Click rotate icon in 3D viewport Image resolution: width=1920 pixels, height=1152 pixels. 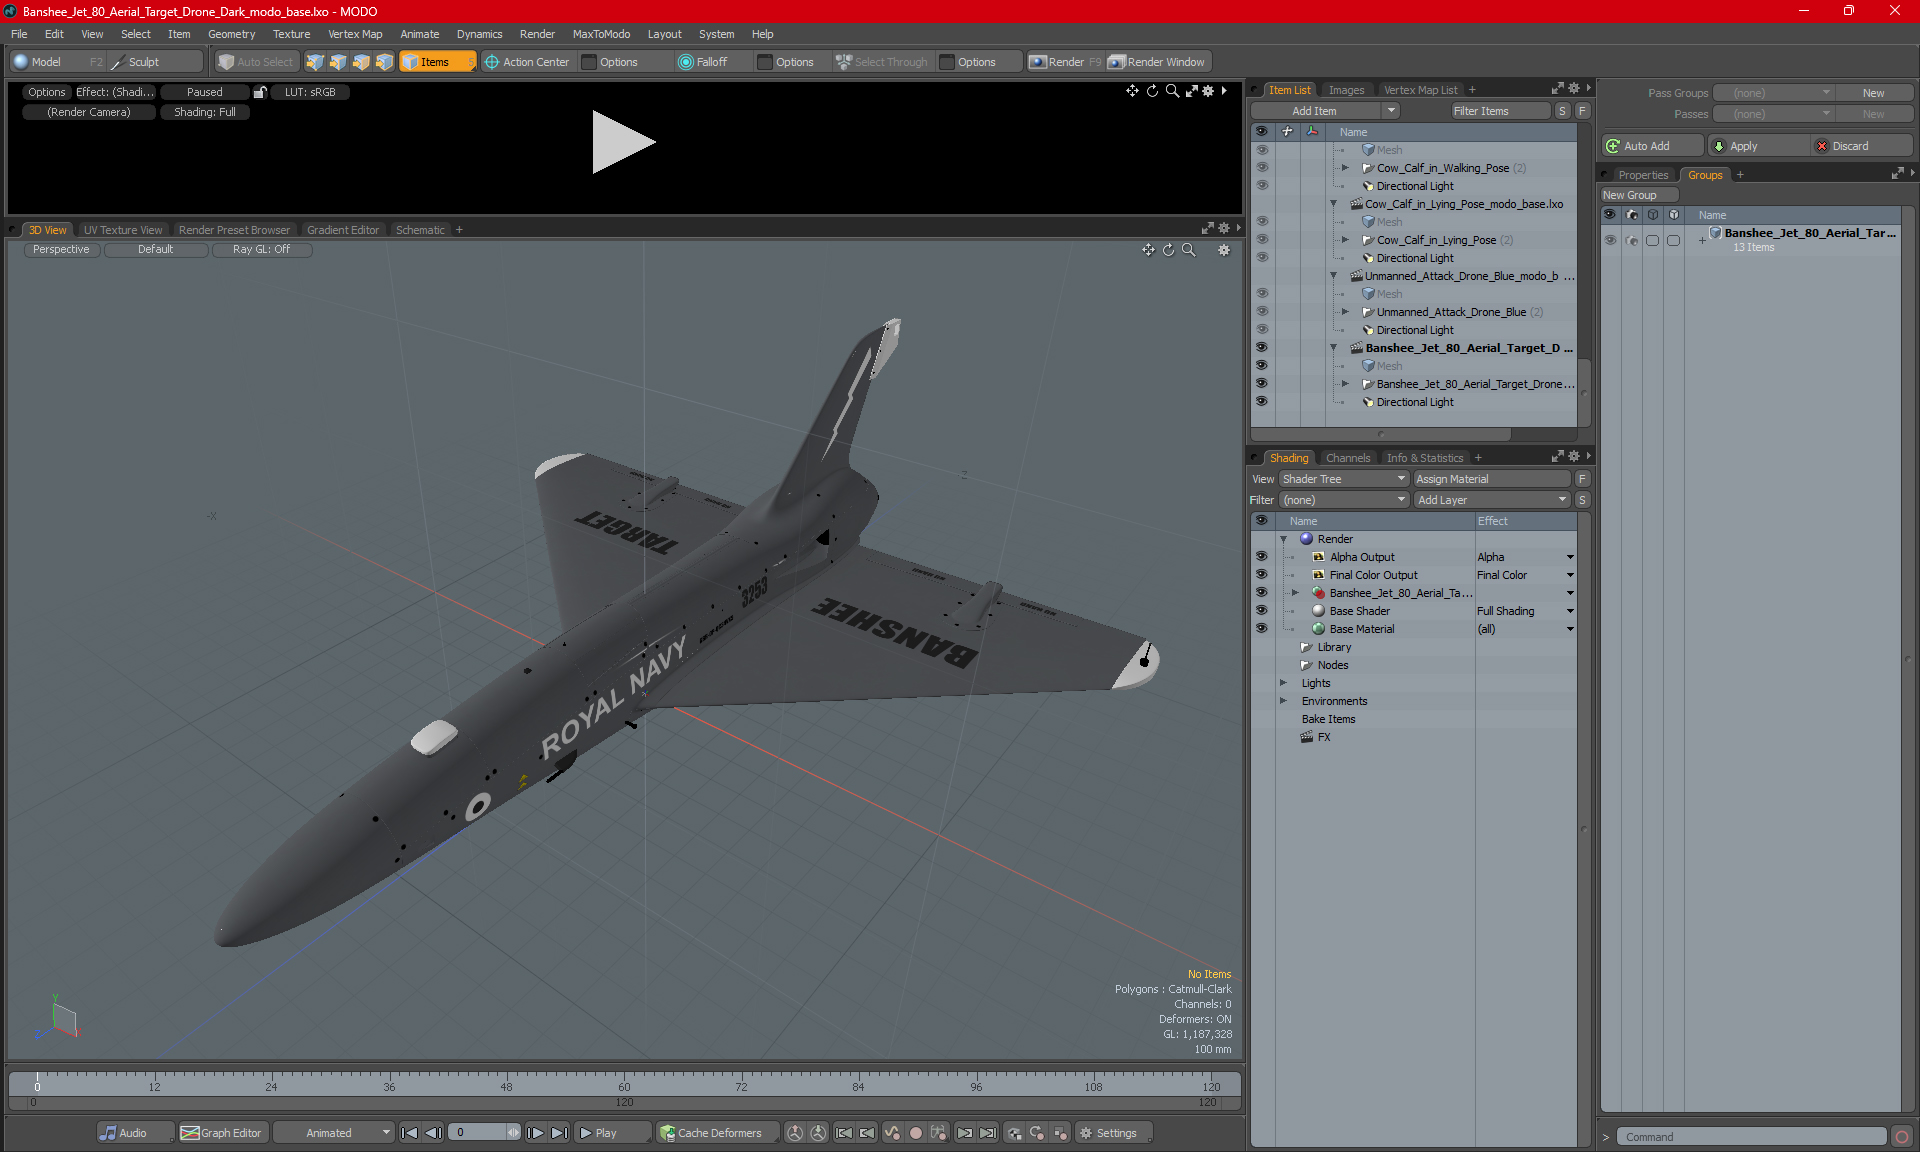click(1168, 250)
